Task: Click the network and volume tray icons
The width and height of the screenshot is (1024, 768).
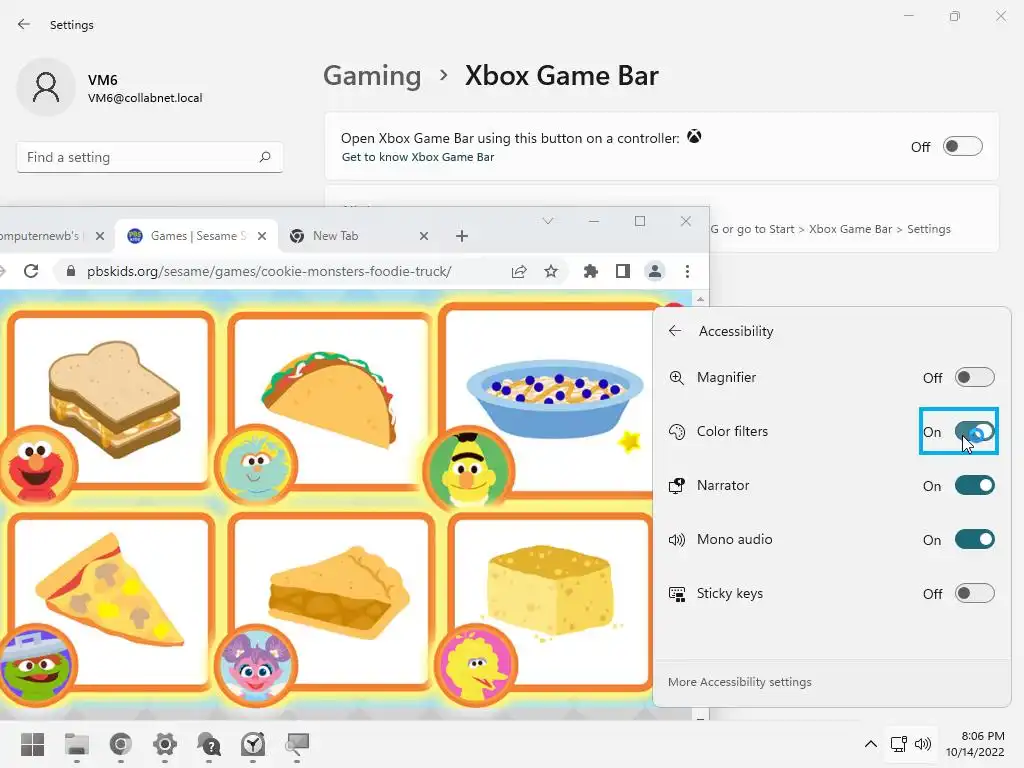Action: coord(911,744)
